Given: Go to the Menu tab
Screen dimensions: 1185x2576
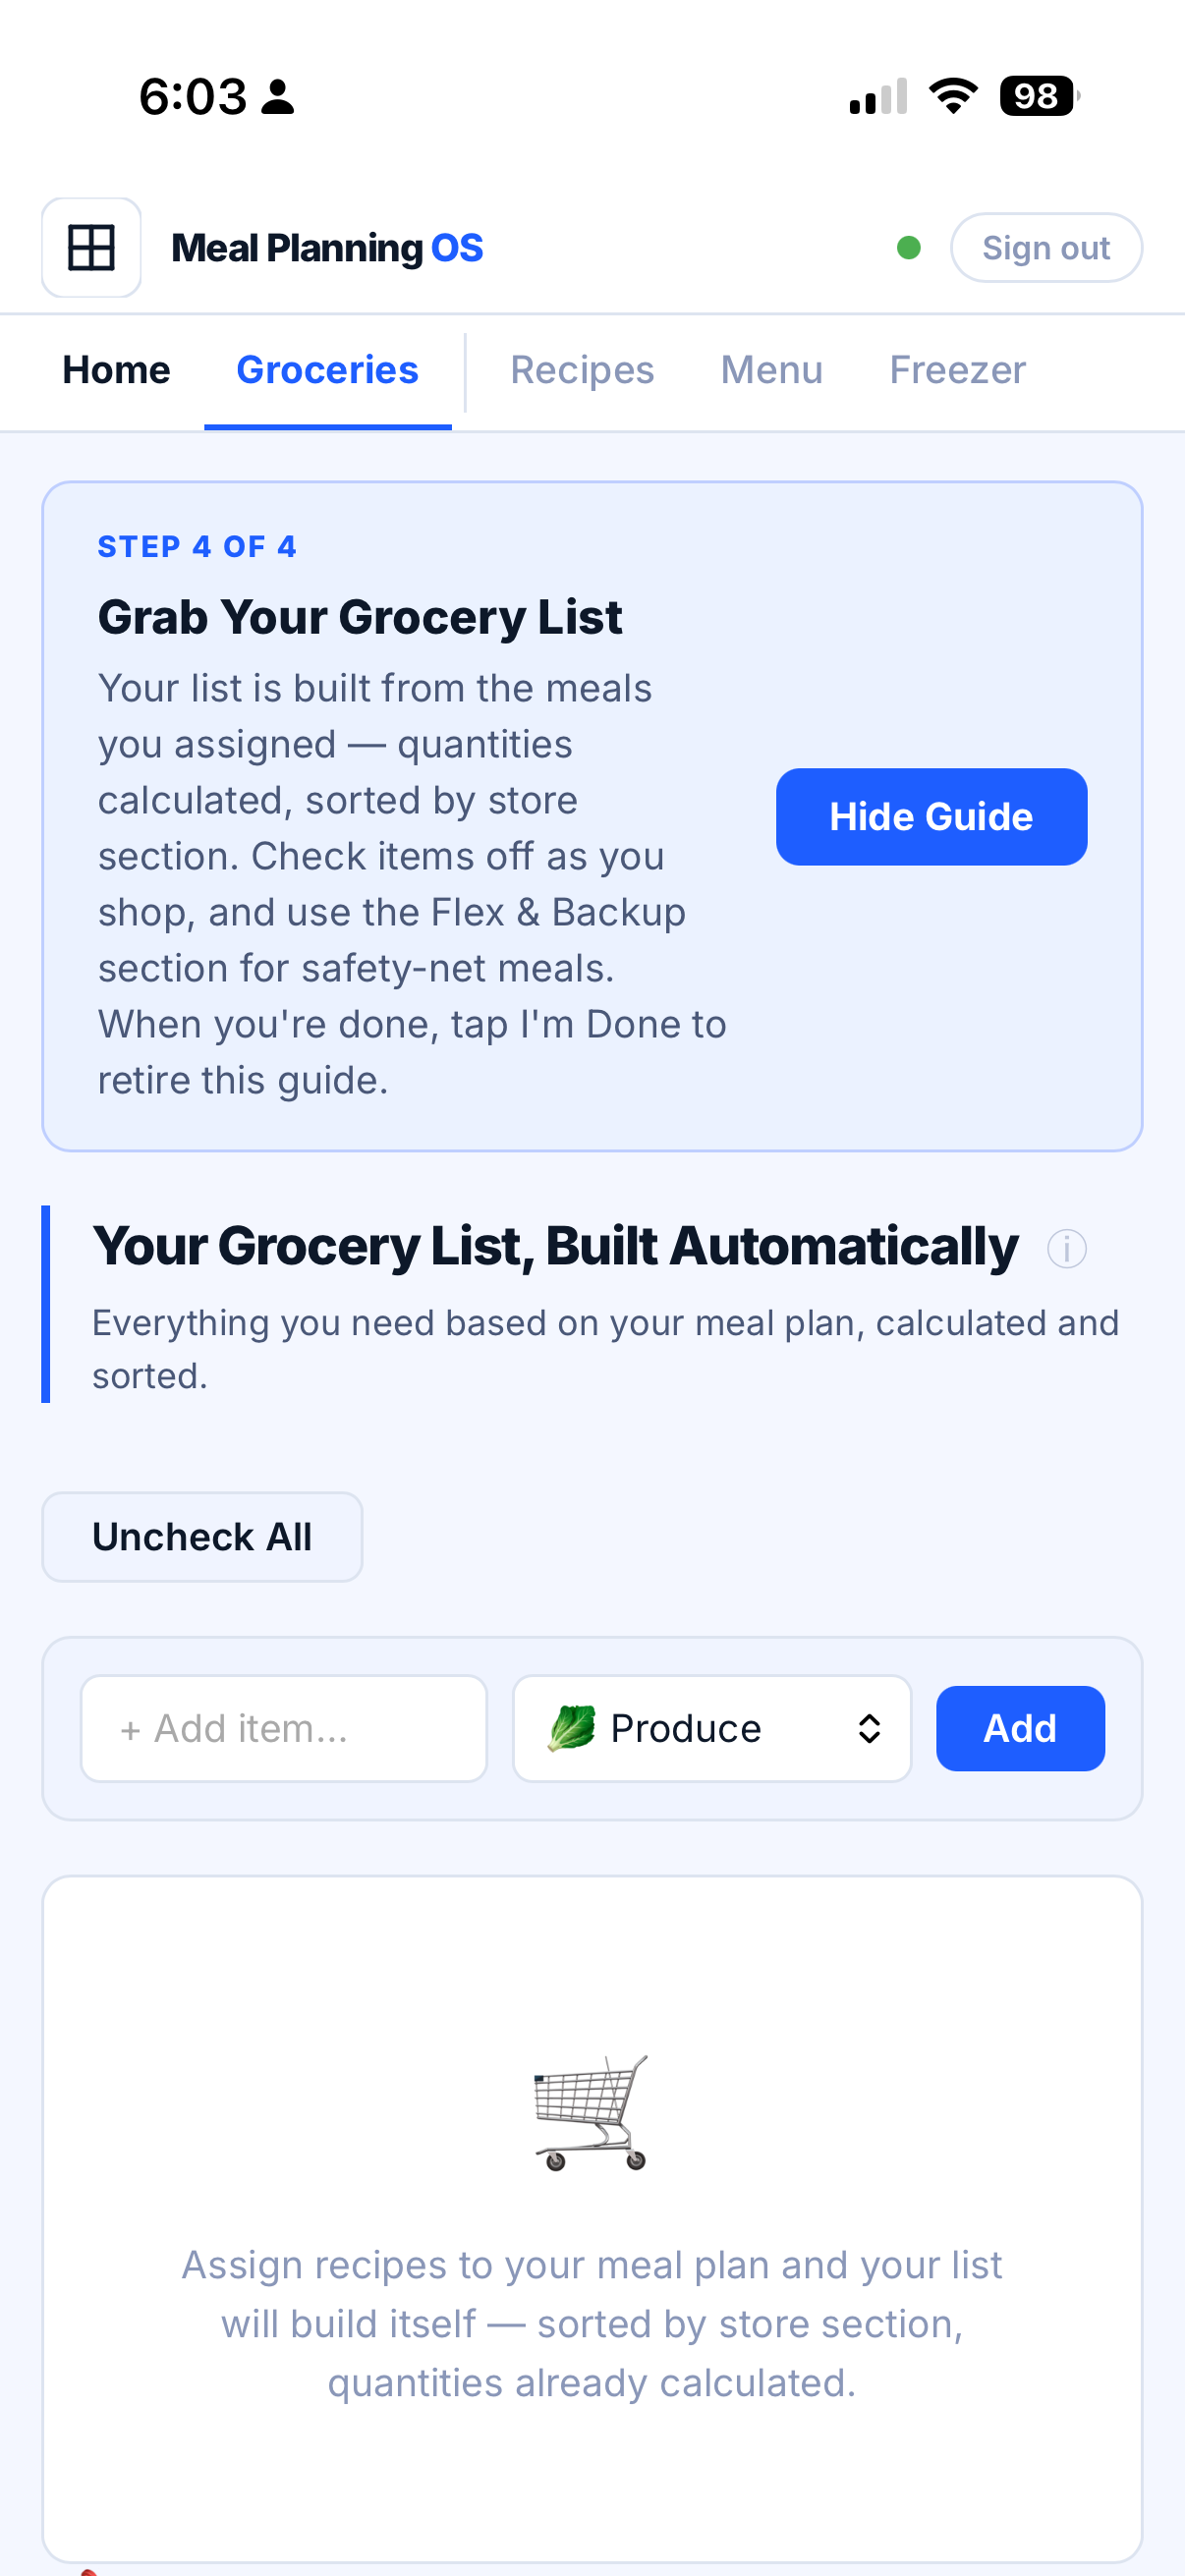Looking at the screenshot, I should (771, 369).
